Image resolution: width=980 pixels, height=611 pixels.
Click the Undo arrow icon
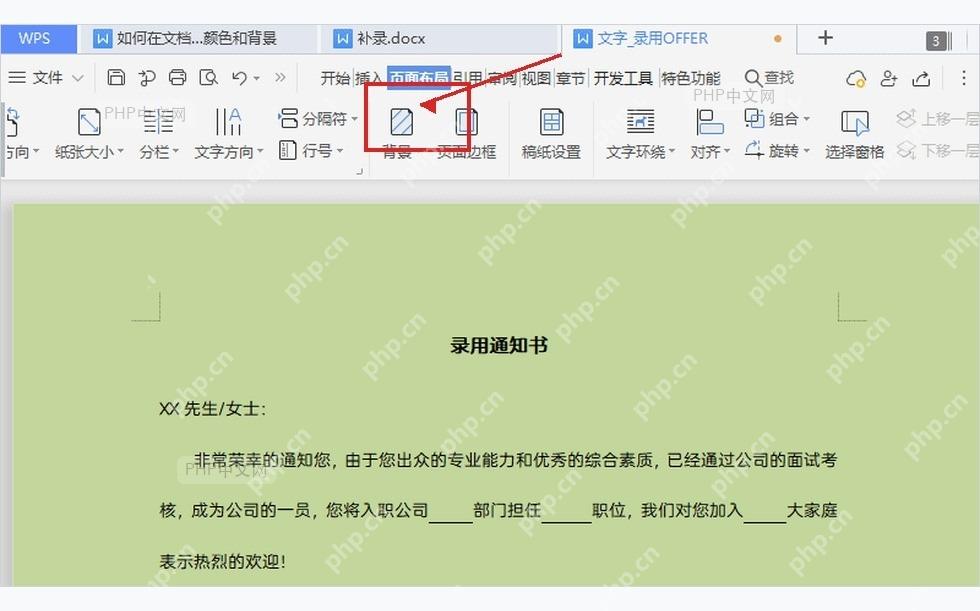tap(239, 77)
